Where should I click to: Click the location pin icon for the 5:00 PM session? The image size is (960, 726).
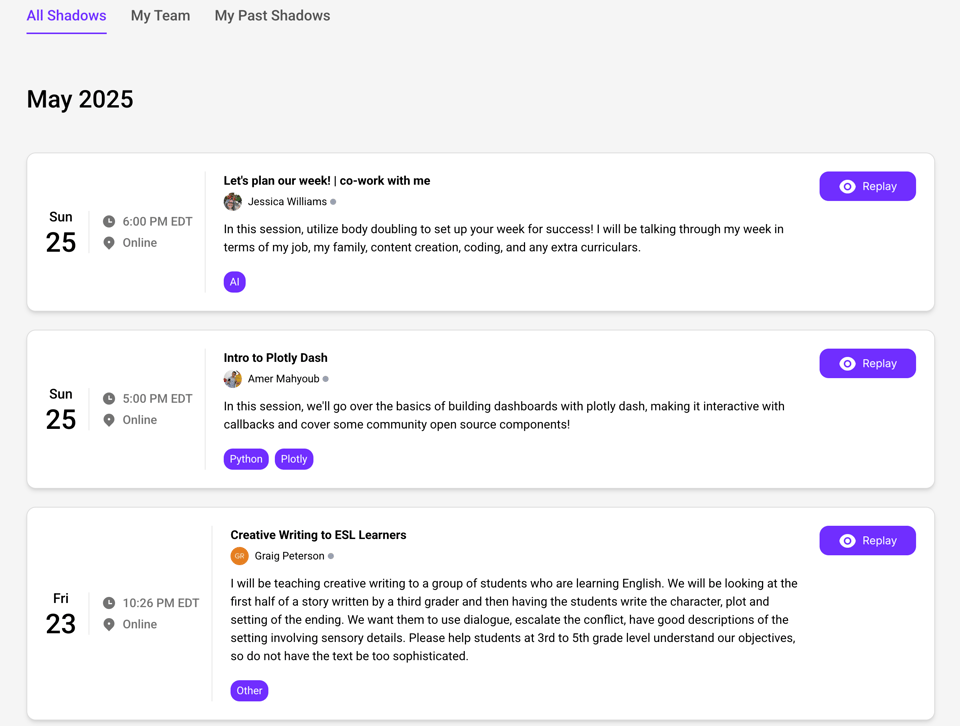point(109,420)
